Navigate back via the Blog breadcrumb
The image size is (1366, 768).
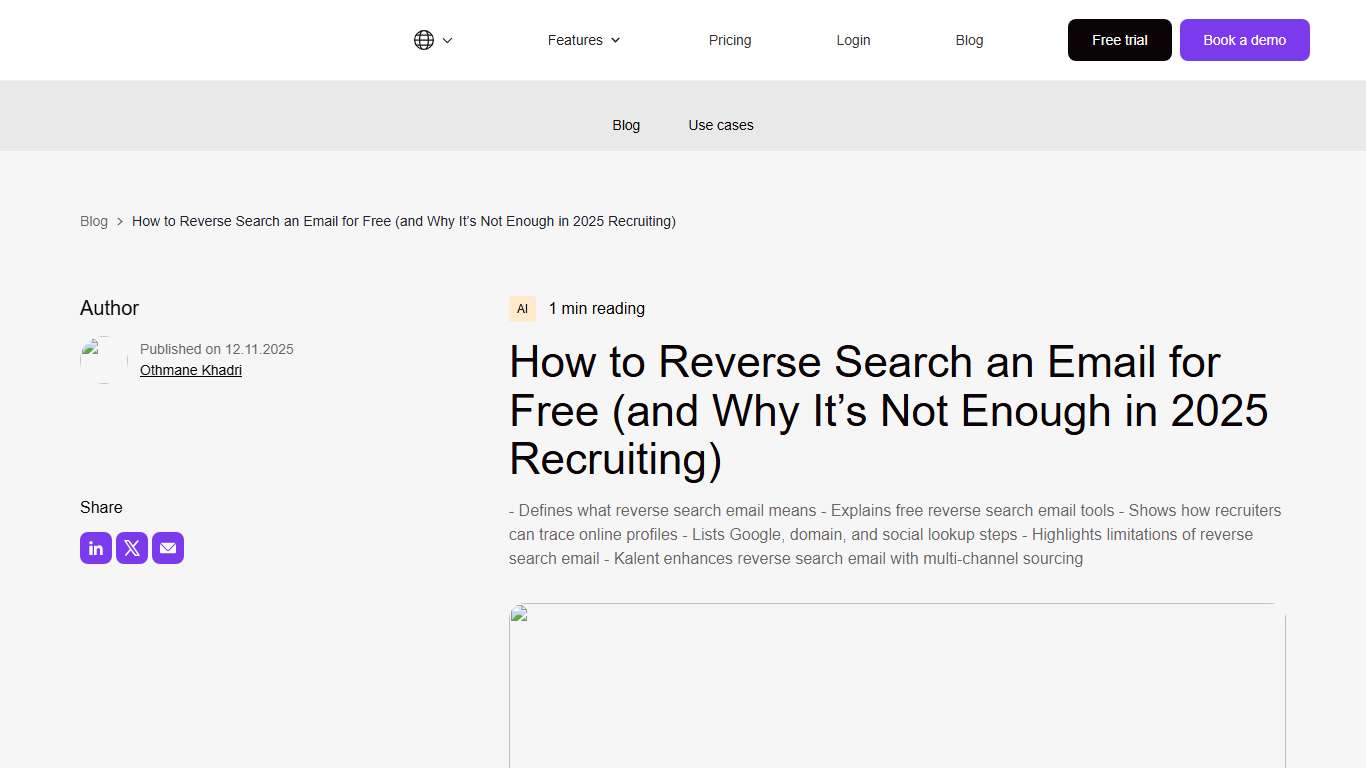coord(93,220)
